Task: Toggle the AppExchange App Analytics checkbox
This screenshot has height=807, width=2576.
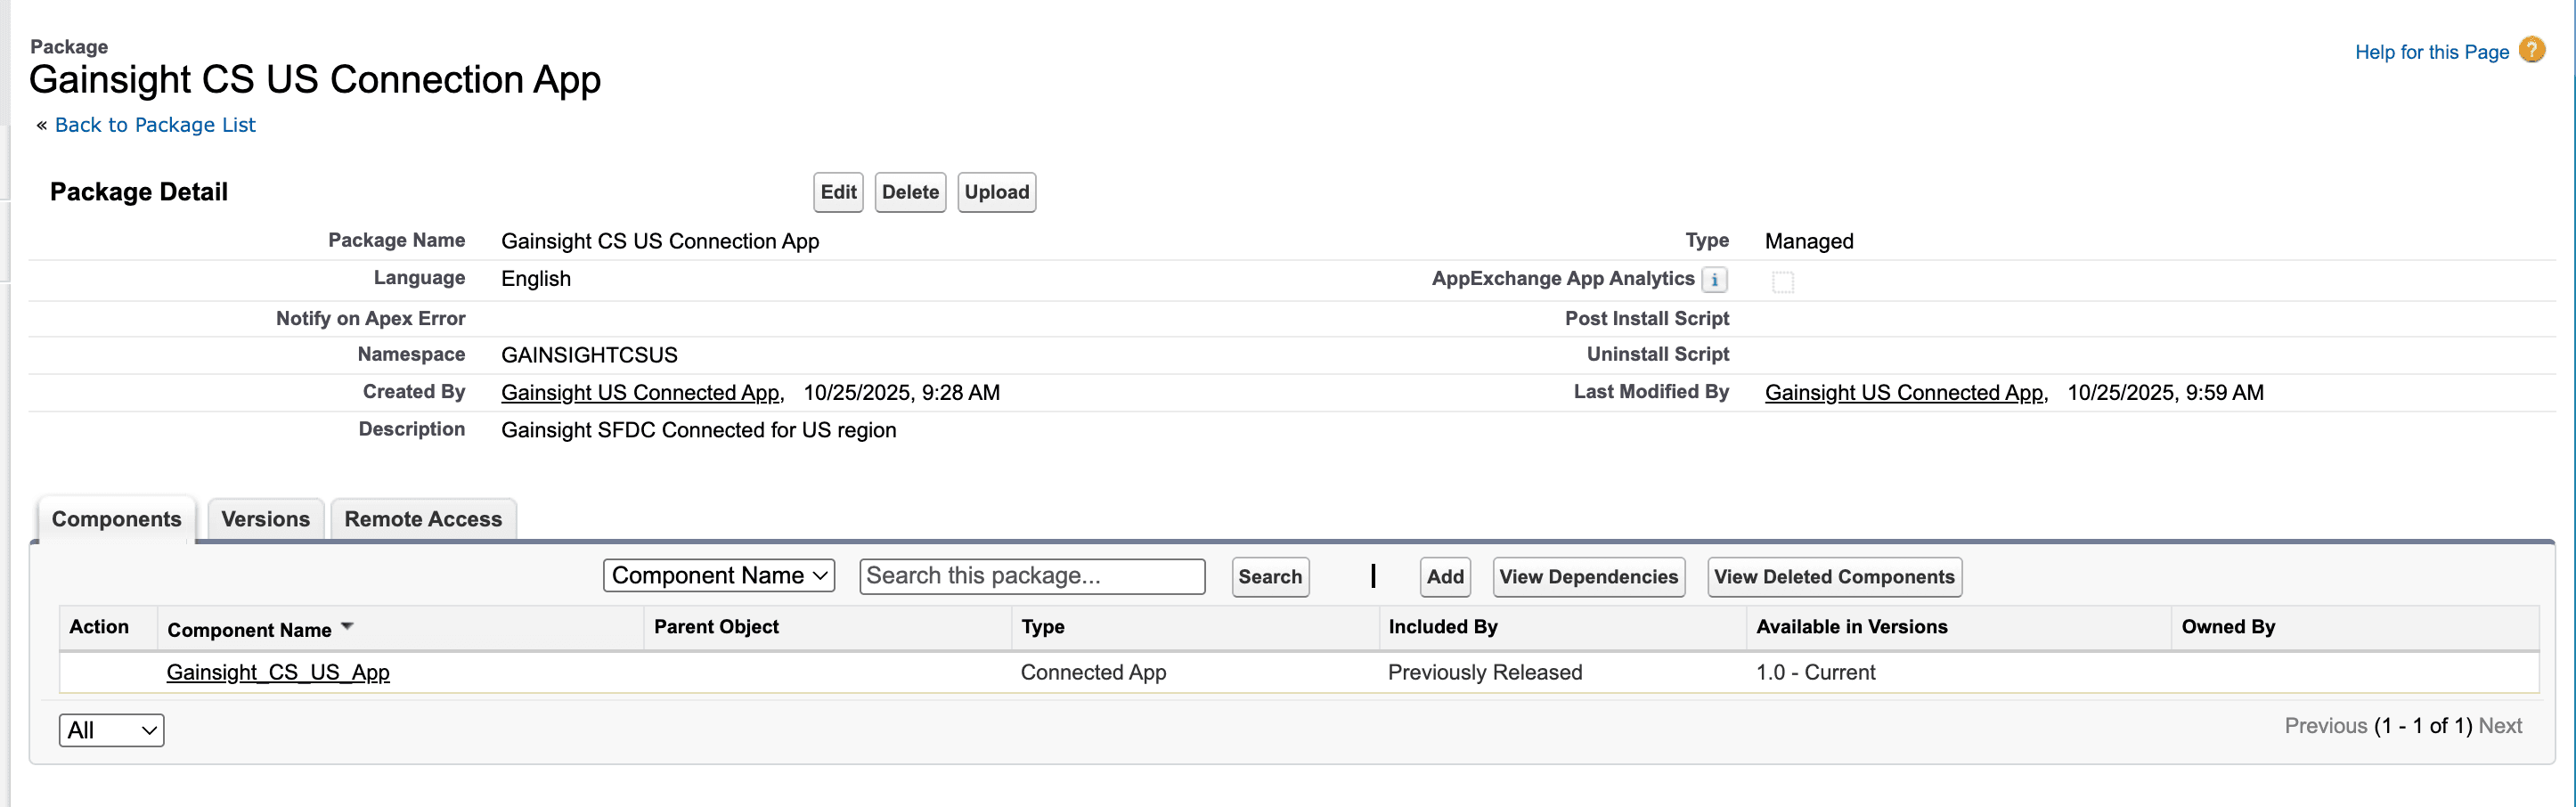Action: [x=1783, y=282]
